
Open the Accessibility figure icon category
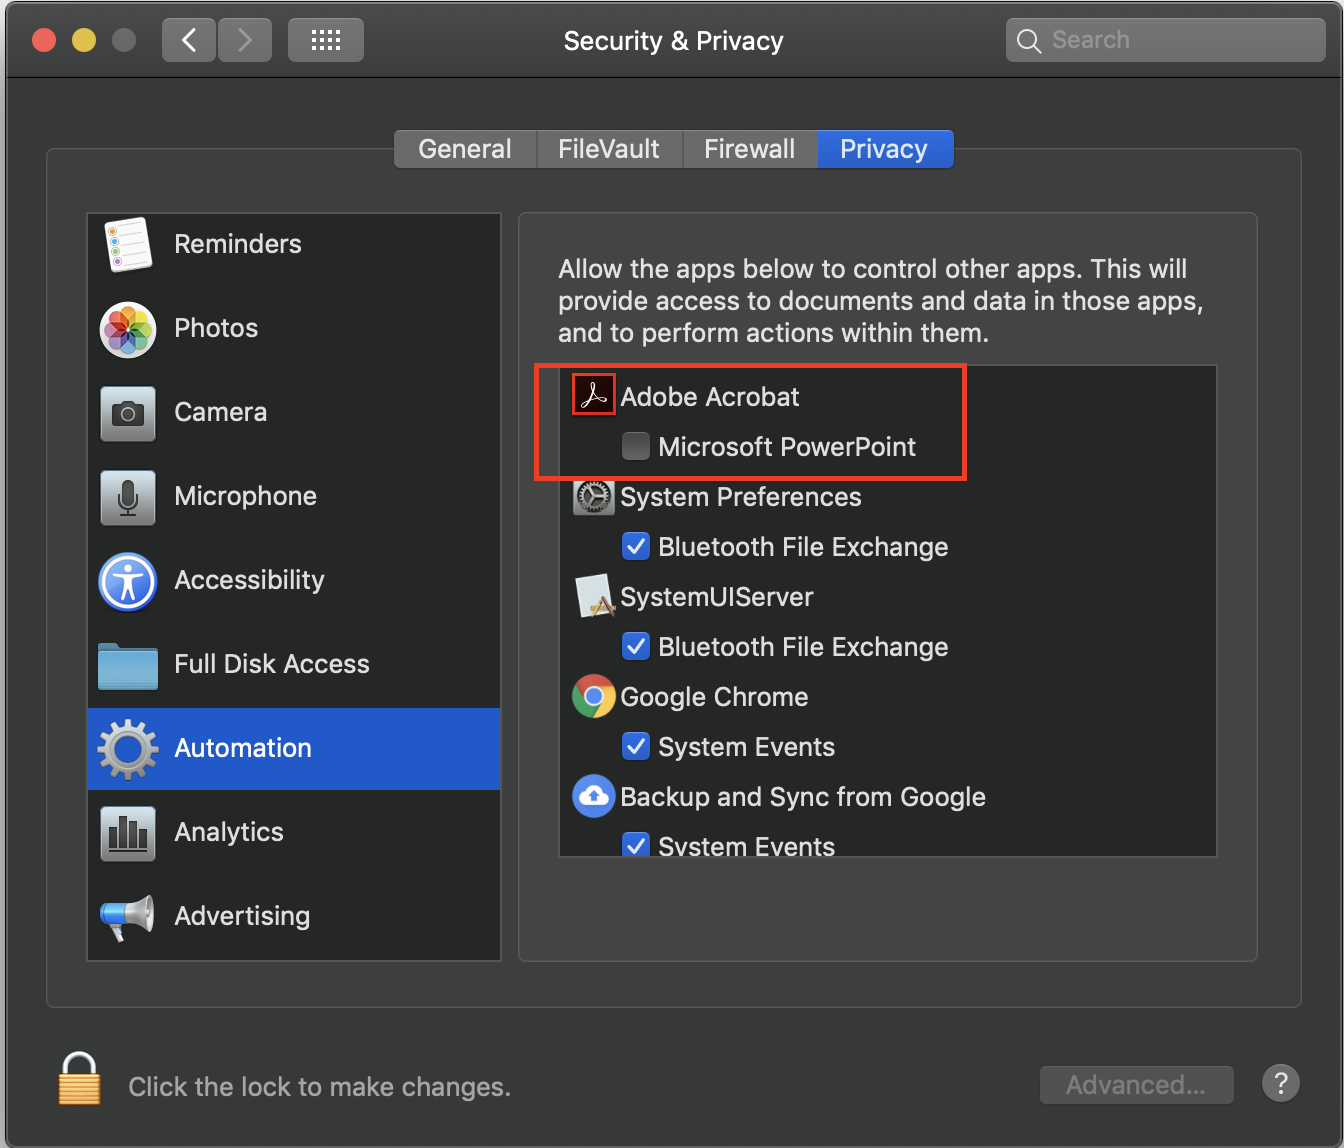tap(128, 581)
